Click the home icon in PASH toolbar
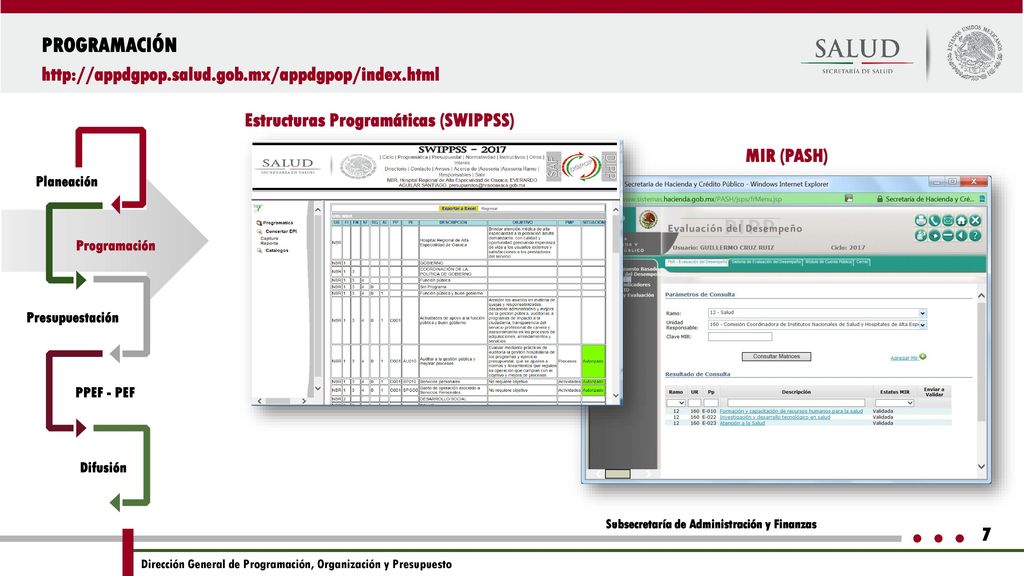Image resolution: width=1024 pixels, height=576 pixels. 961,221
